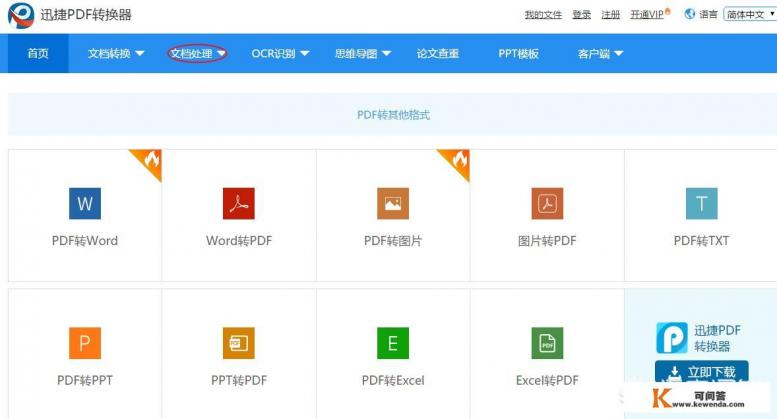Click the 注册 link
This screenshot has width=777, height=419.
click(x=610, y=15)
